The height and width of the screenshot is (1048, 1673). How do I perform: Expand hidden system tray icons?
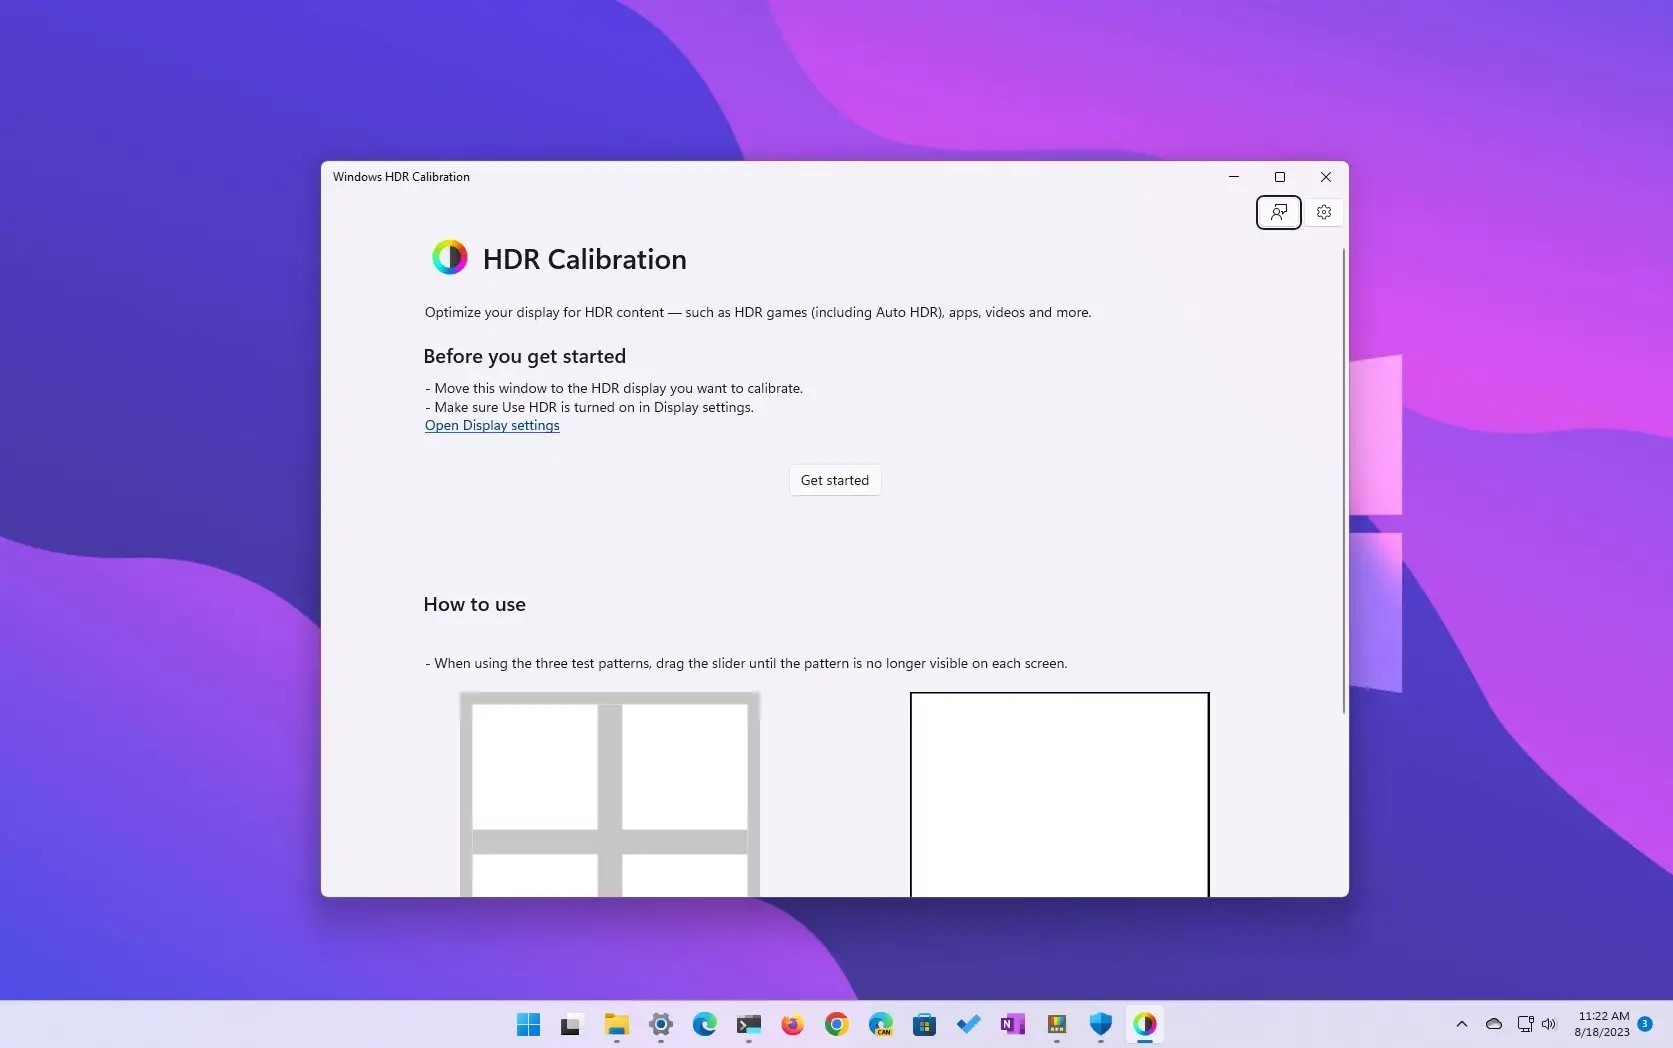(1461, 1024)
